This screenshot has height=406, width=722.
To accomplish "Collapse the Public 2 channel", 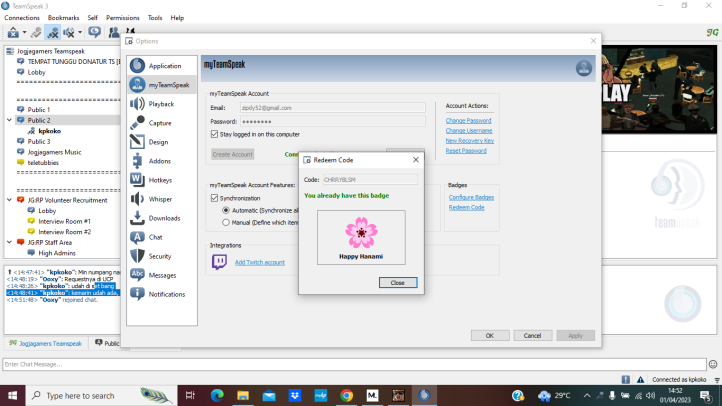I will (x=9, y=120).
